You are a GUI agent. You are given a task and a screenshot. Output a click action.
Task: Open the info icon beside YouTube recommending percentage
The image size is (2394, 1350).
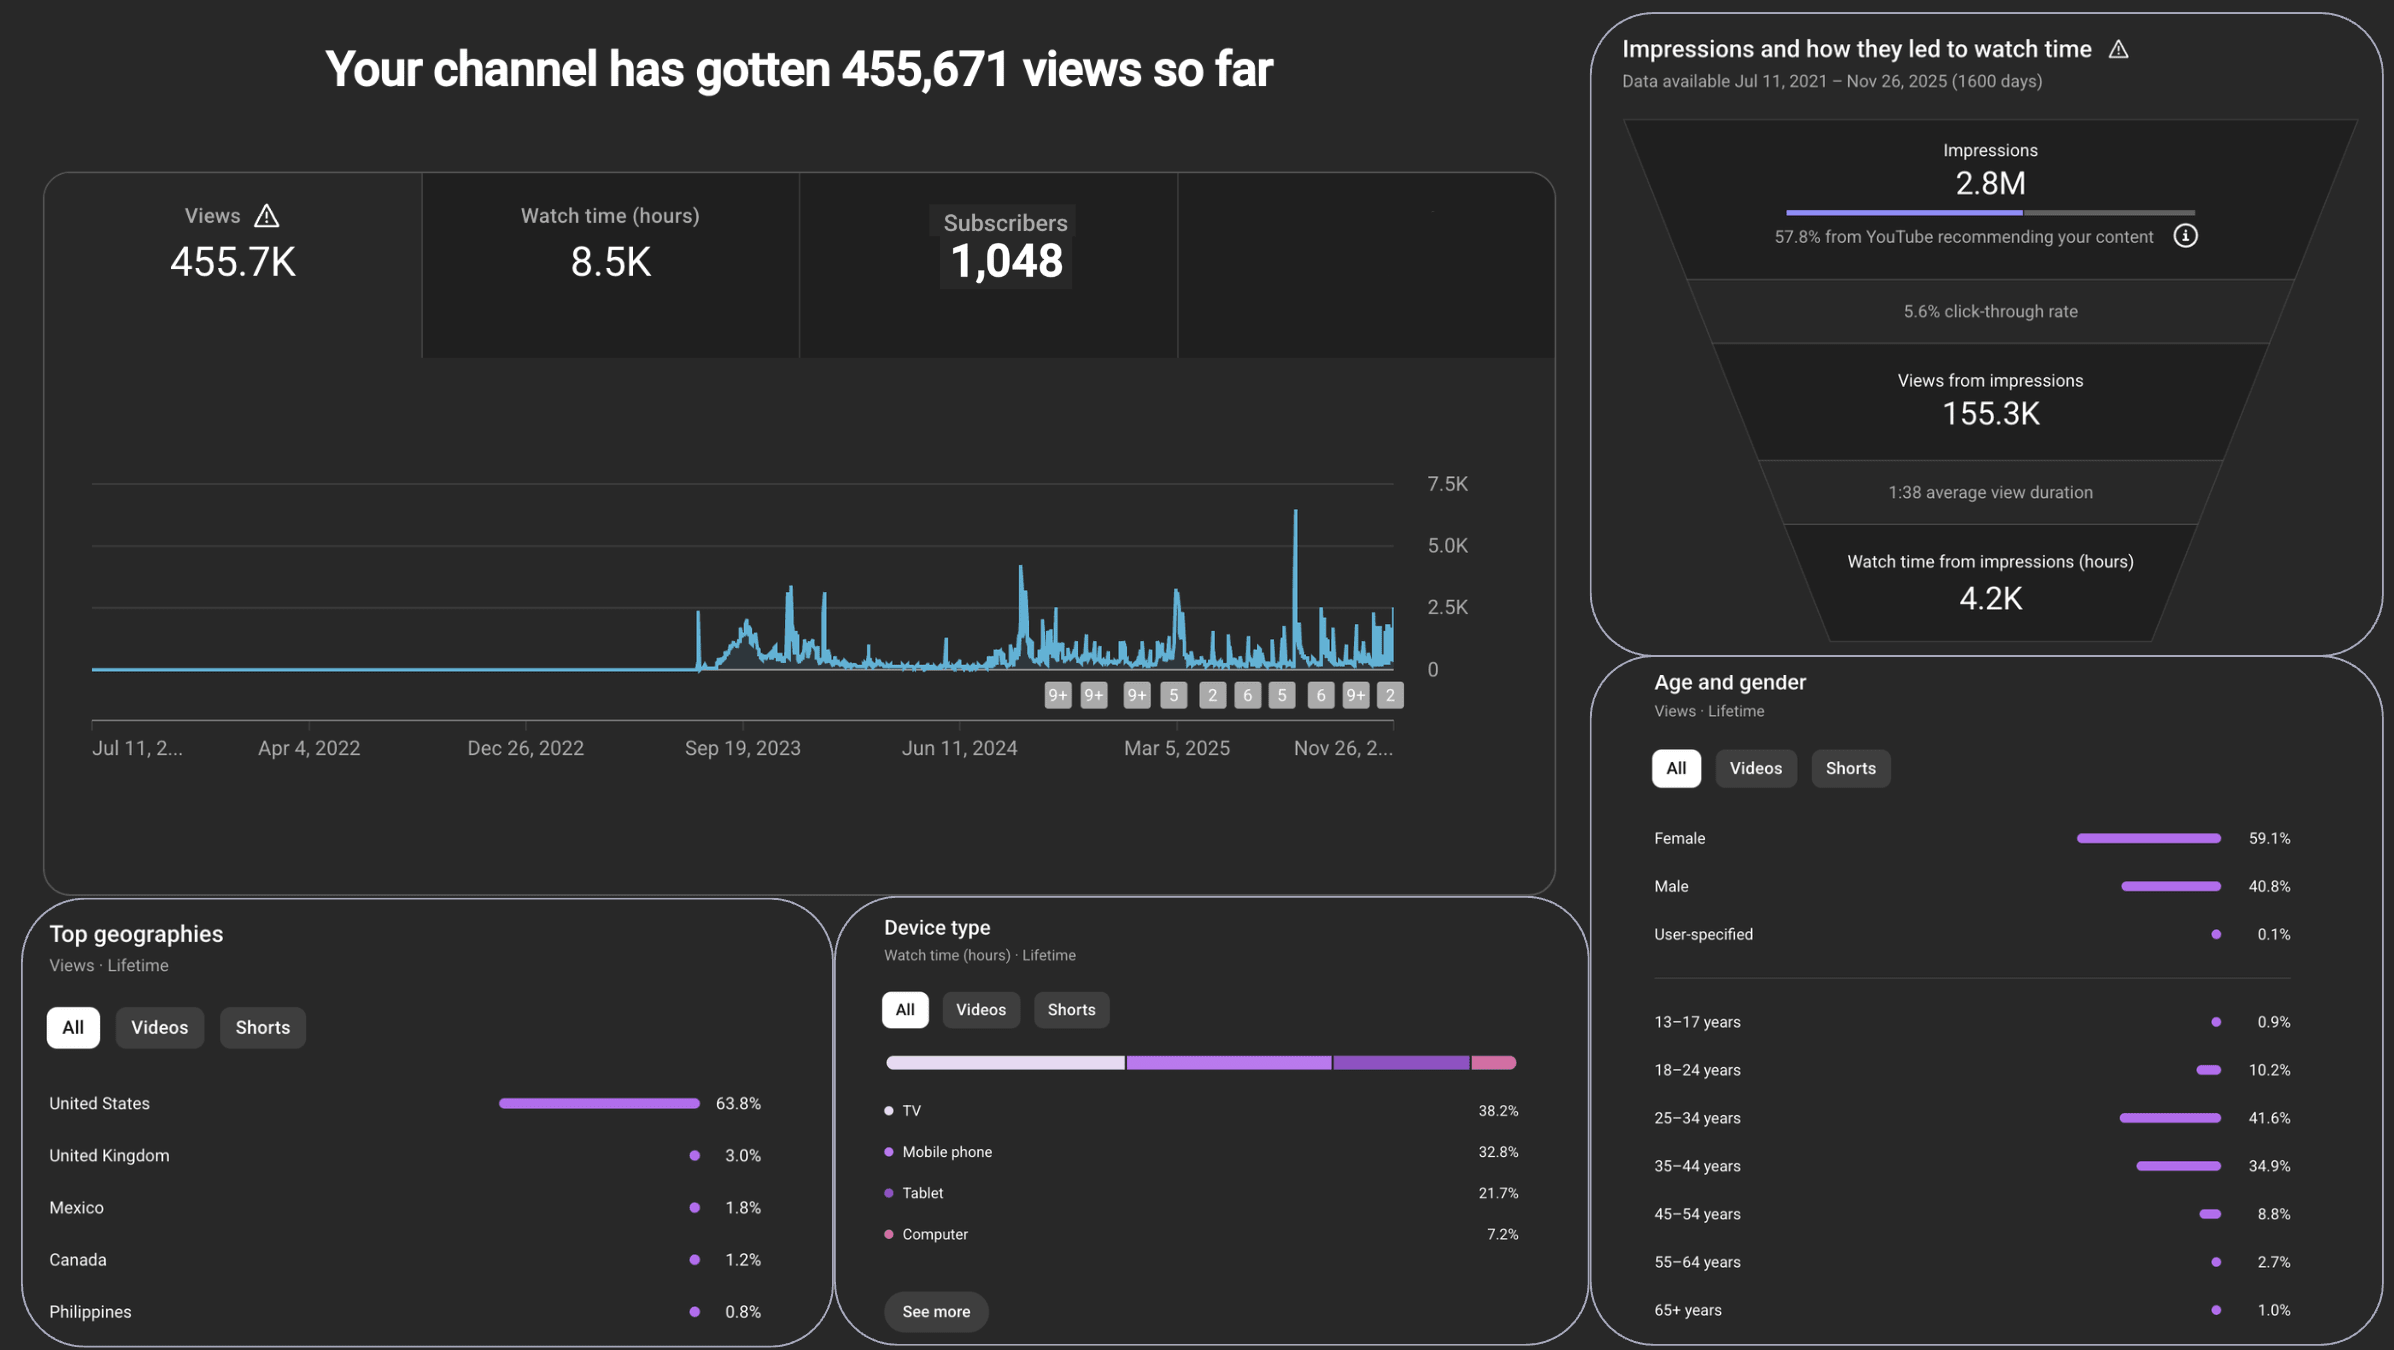tap(2185, 236)
